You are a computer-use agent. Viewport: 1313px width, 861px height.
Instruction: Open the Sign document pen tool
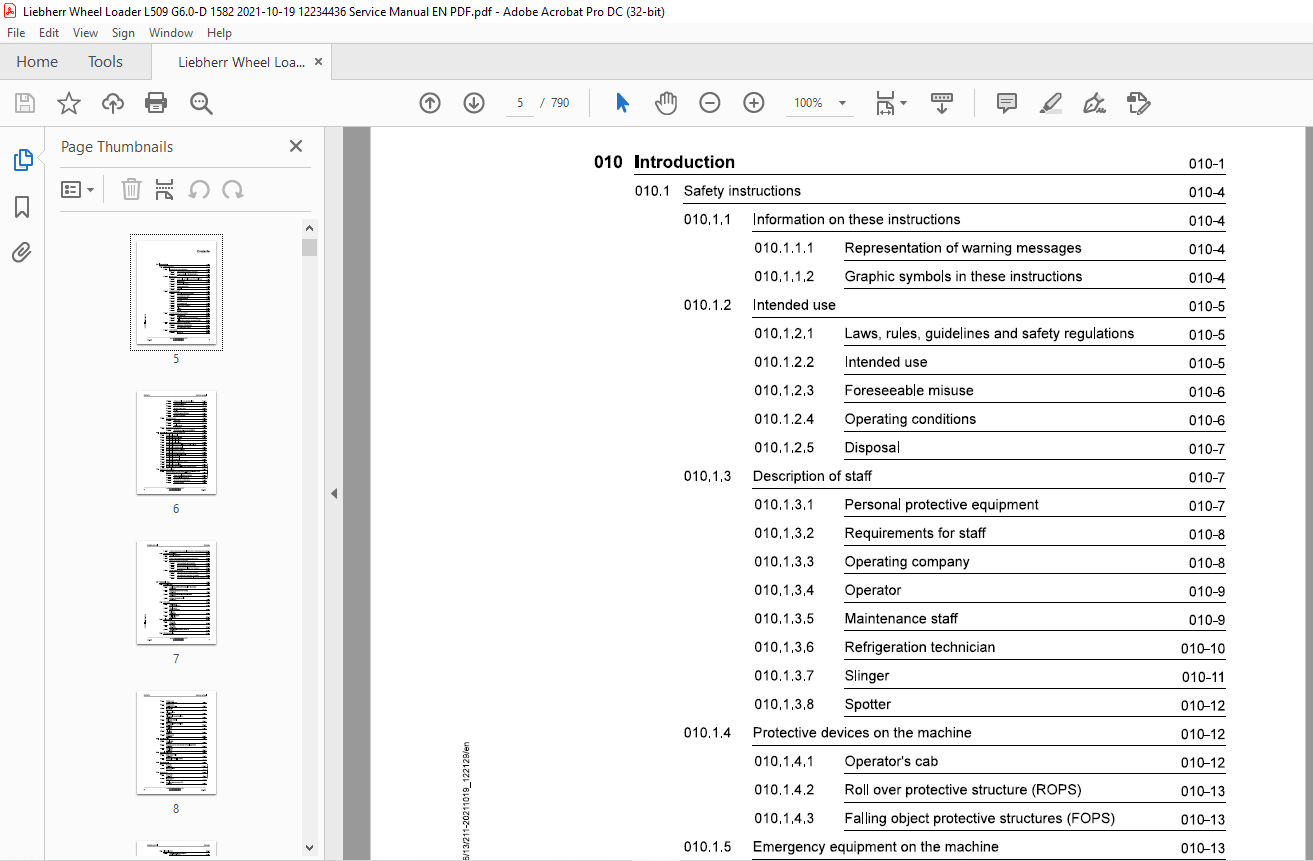point(1095,103)
